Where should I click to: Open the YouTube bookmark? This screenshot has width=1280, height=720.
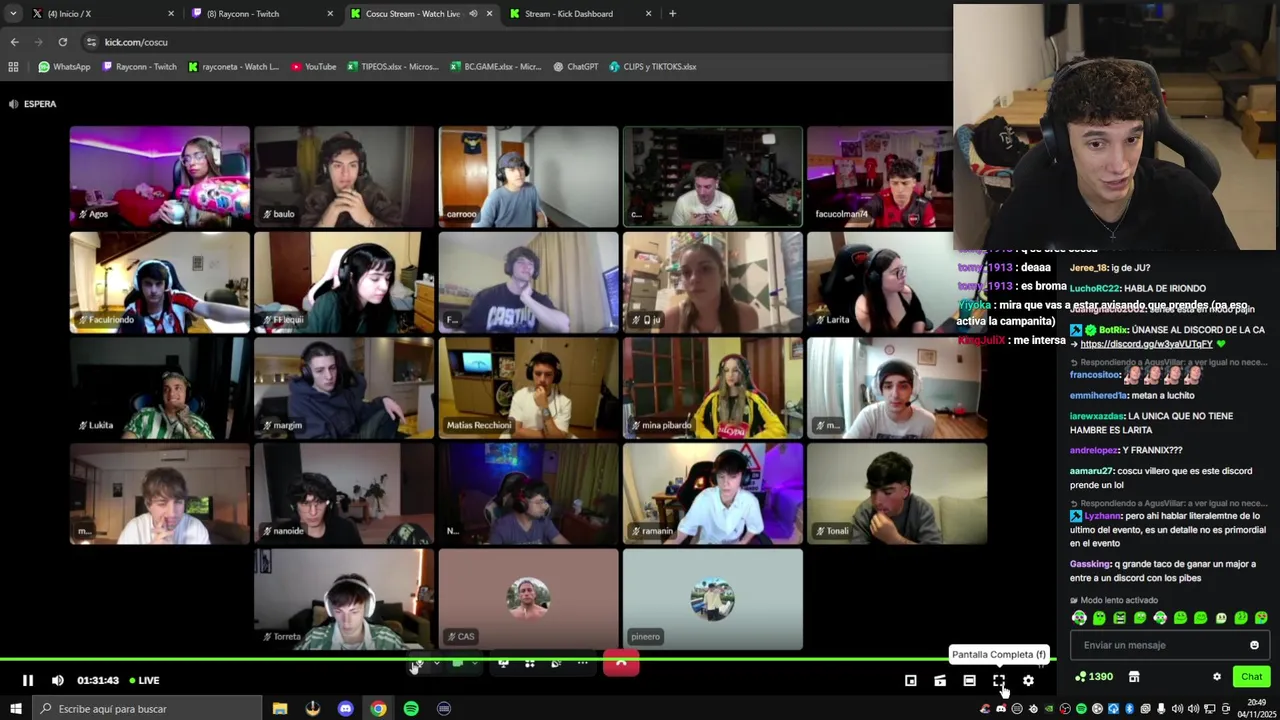[x=314, y=67]
